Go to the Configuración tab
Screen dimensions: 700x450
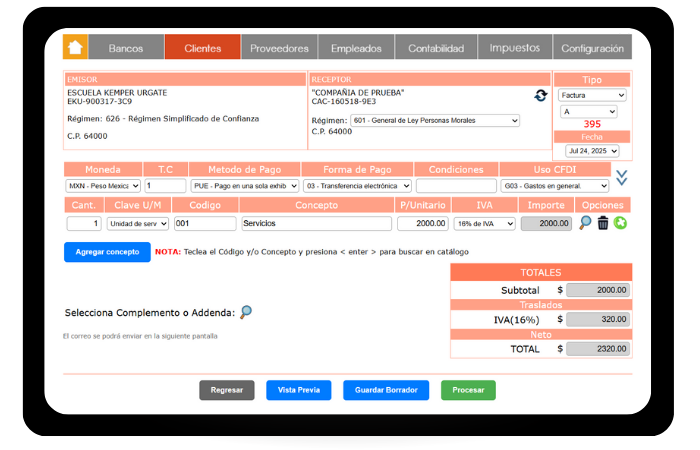tap(592, 48)
